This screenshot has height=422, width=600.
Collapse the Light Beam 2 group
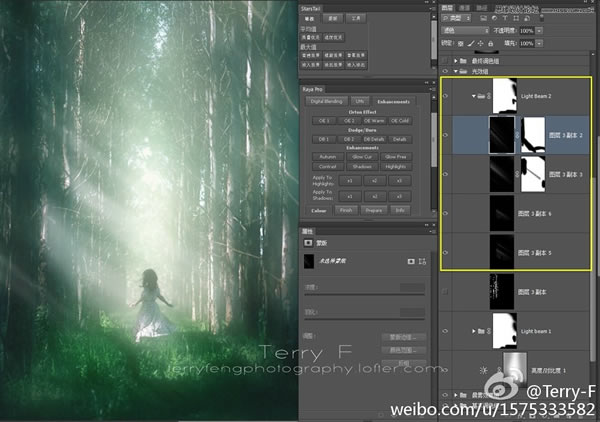(474, 96)
